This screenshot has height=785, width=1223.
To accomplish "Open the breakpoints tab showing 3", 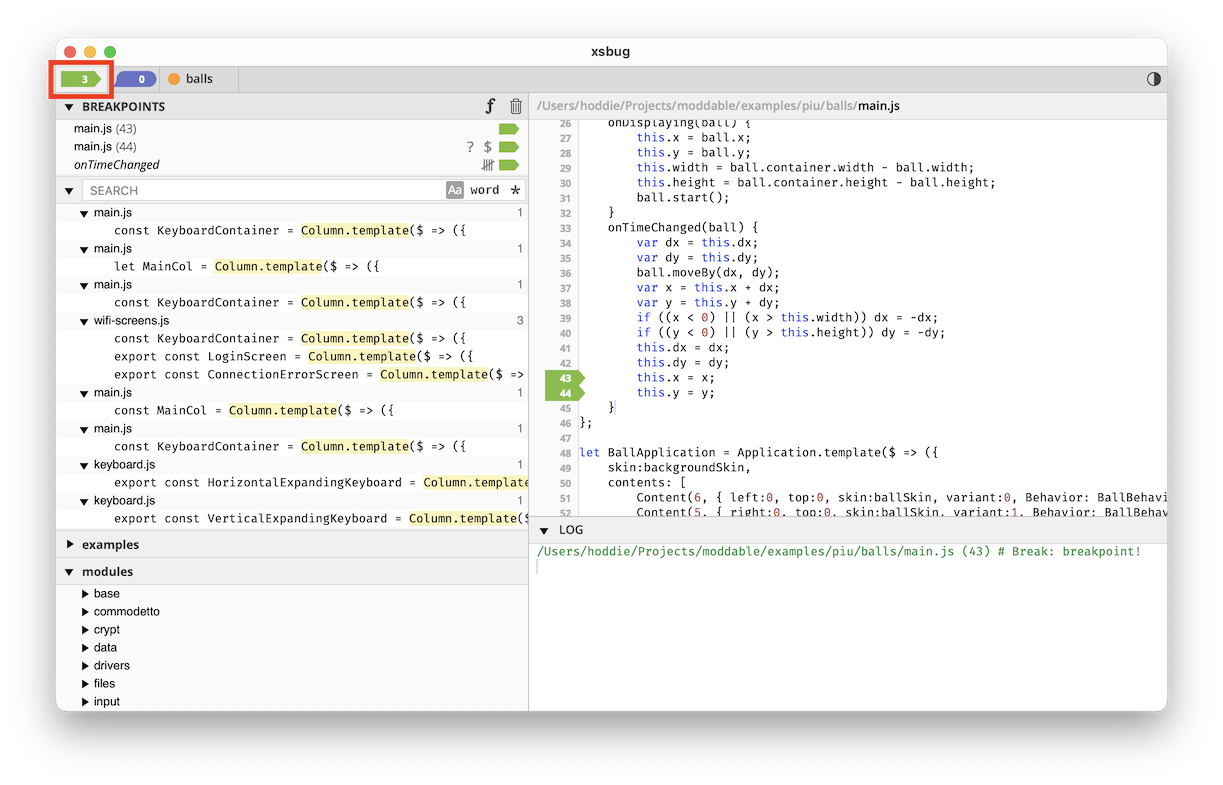I will pyautogui.click(x=80, y=79).
